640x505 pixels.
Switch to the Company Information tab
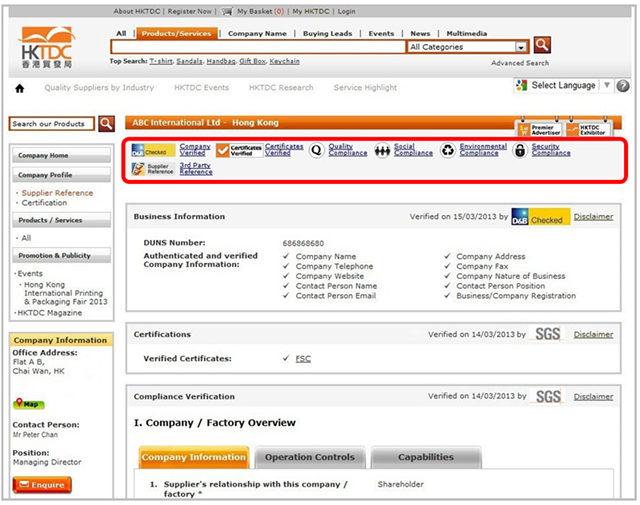click(x=194, y=457)
